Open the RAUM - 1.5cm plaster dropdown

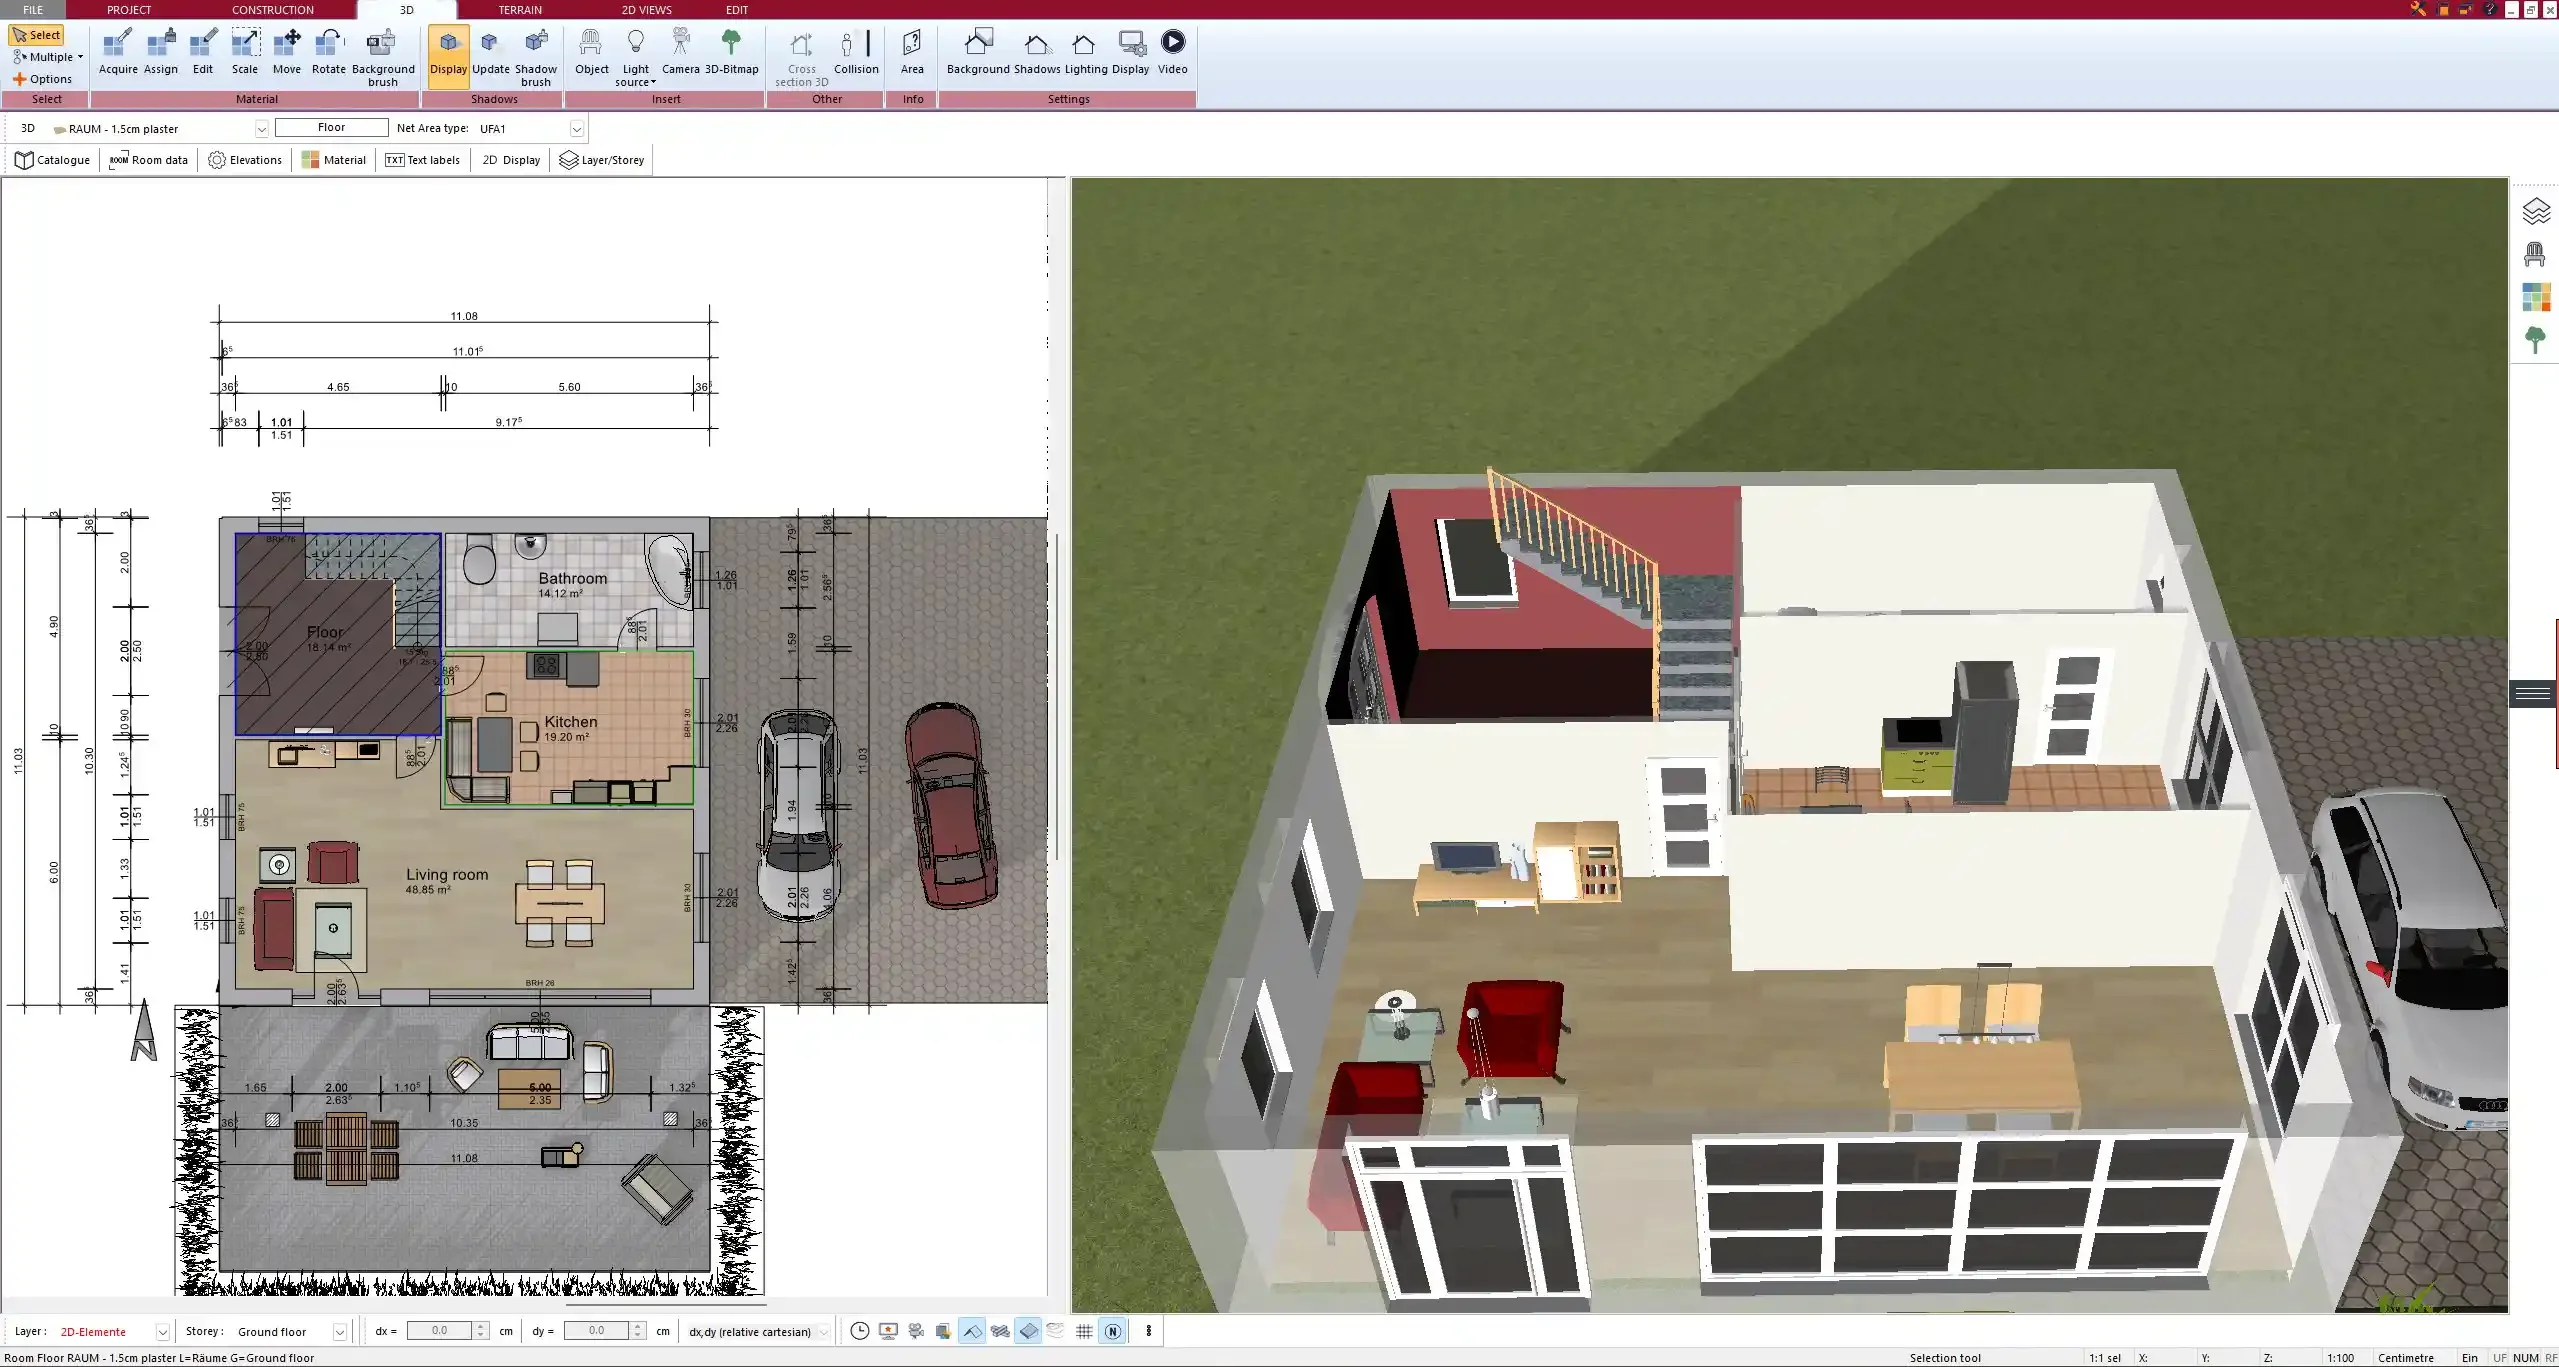tap(260, 128)
